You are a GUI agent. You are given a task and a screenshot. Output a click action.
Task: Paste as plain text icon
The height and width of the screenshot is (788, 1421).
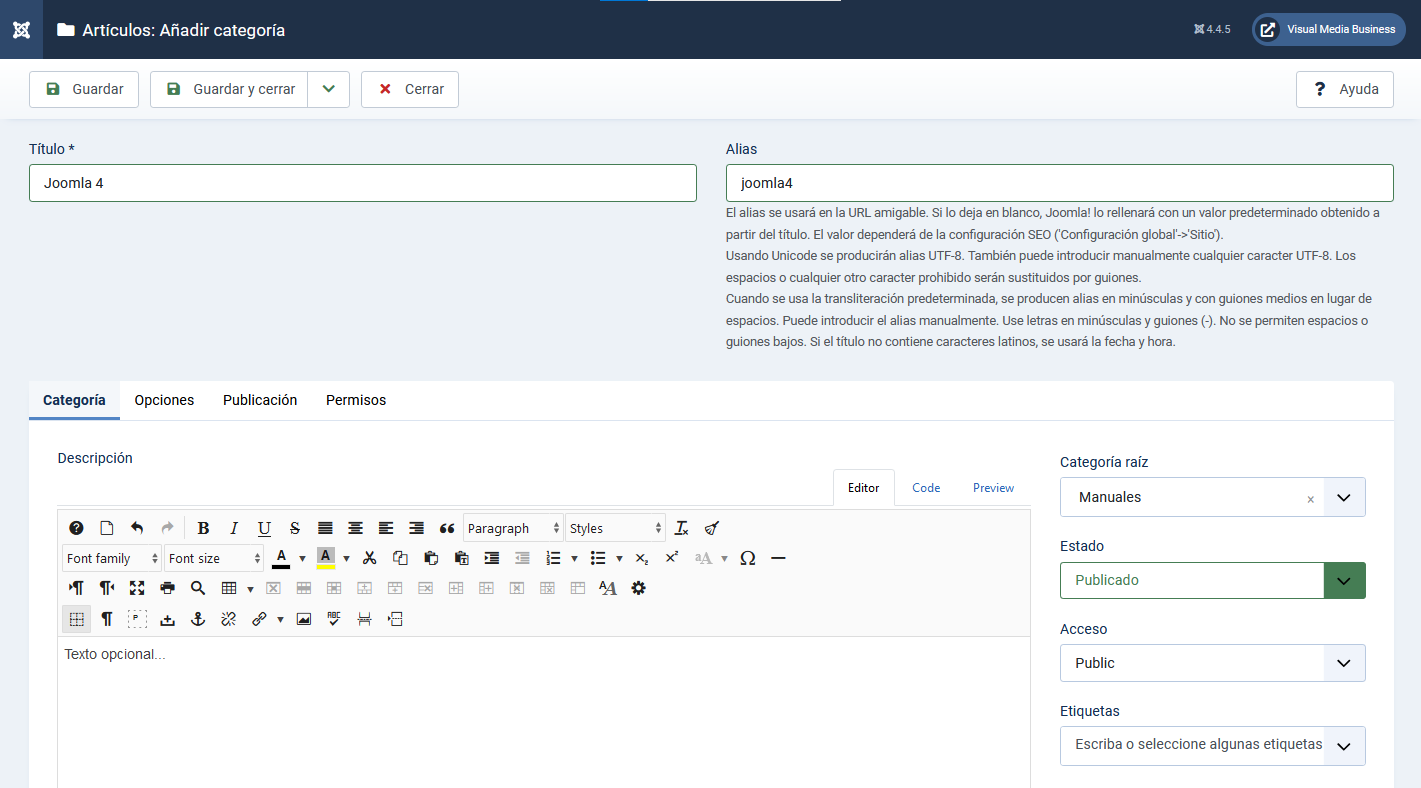(x=462, y=558)
